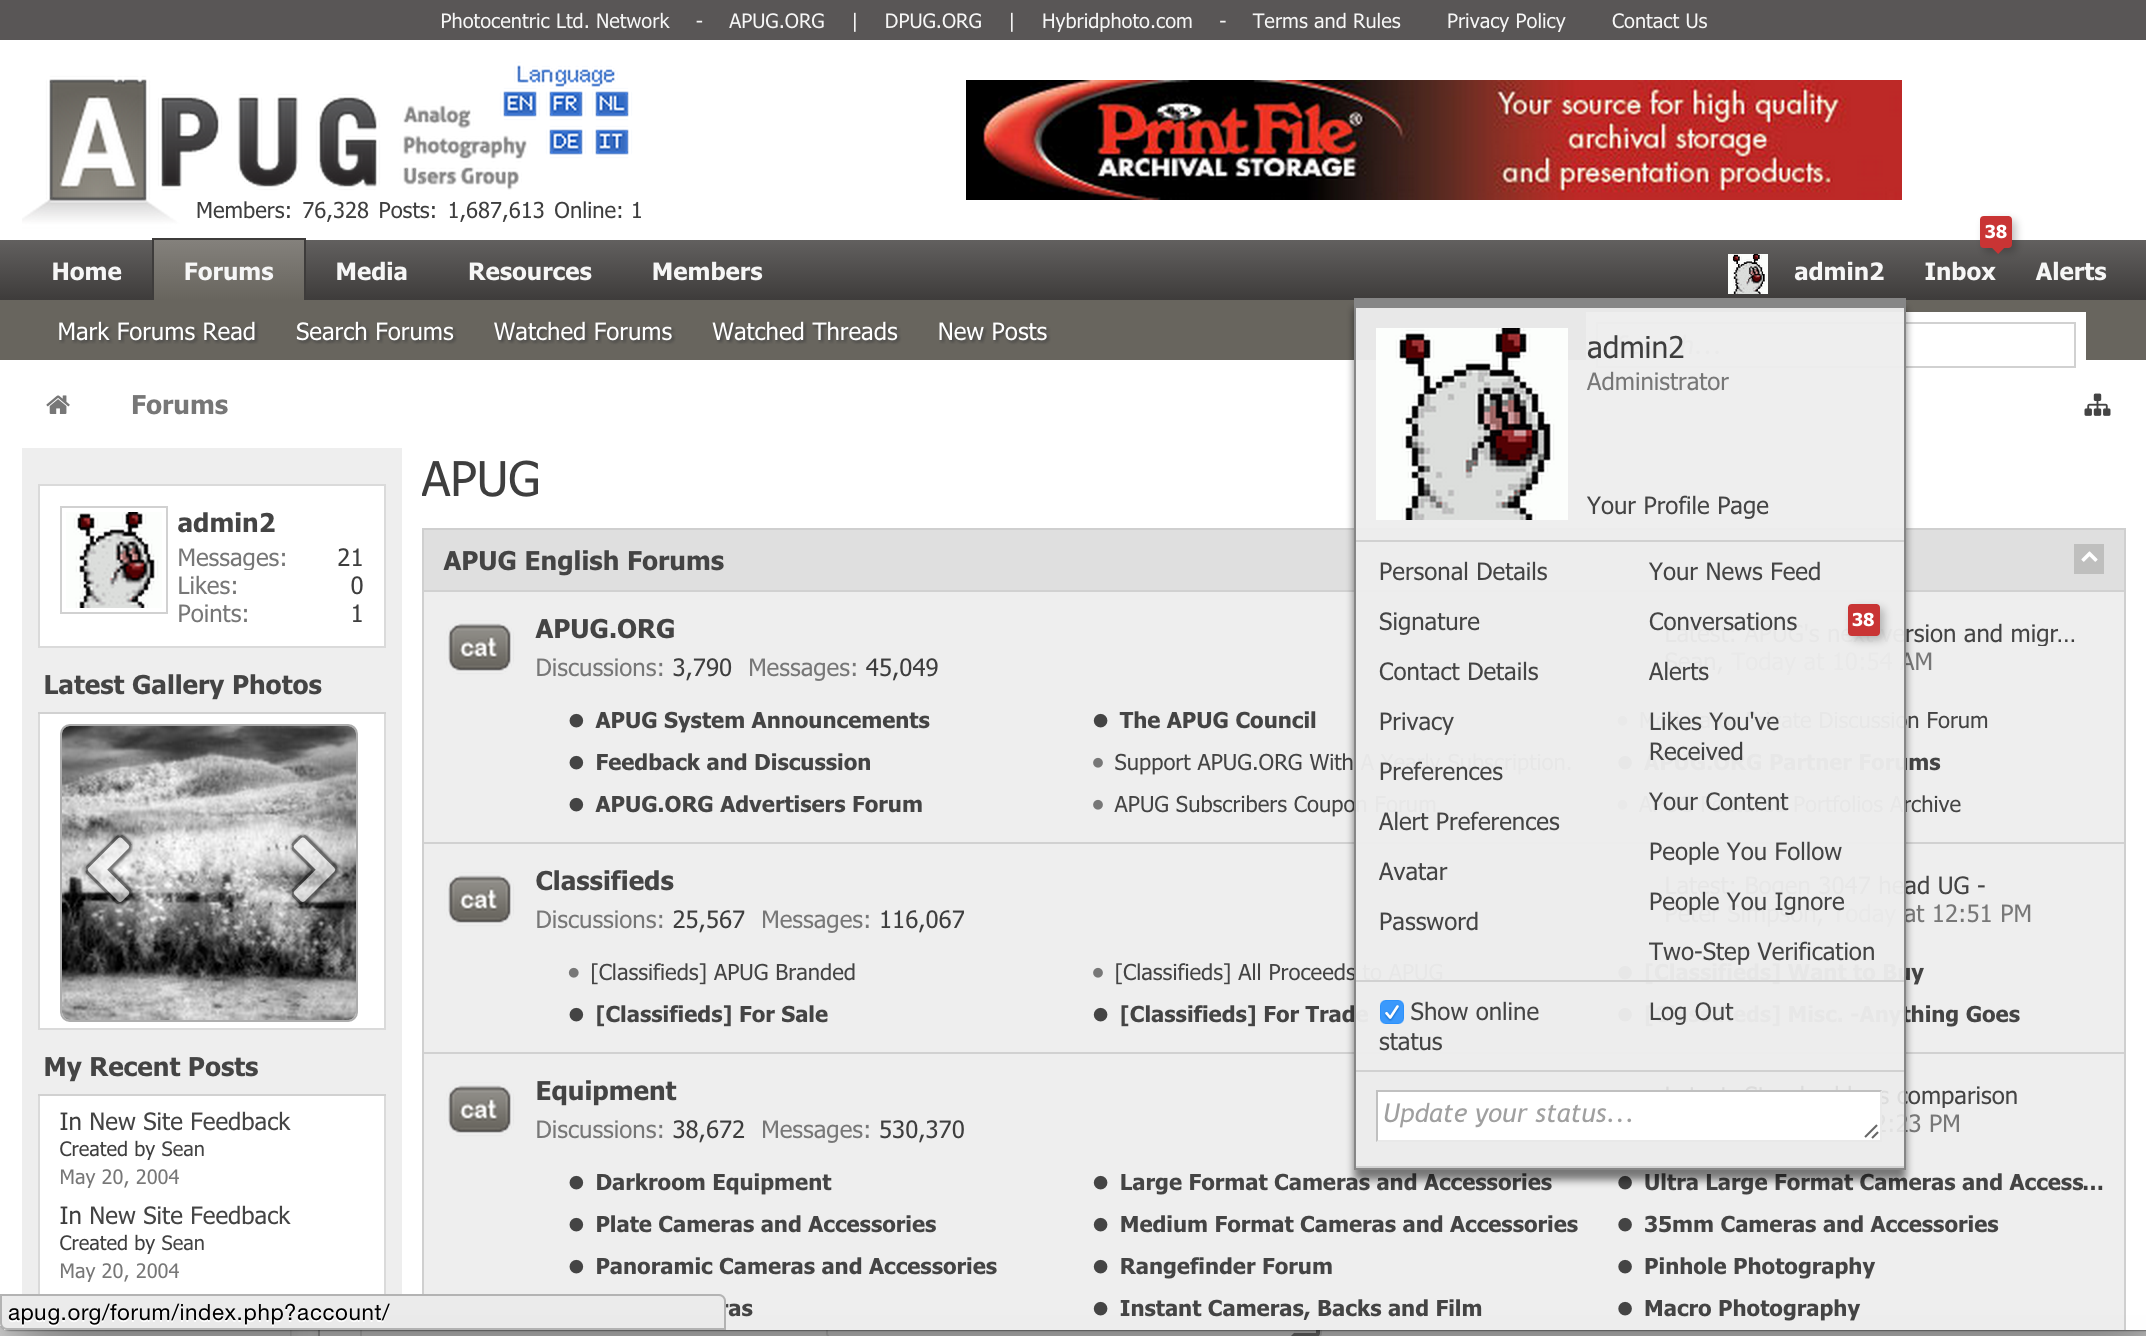Collapse the APUG English Forums category
Image resolution: width=2146 pixels, height=1336 pixels.
[2088, 559]
